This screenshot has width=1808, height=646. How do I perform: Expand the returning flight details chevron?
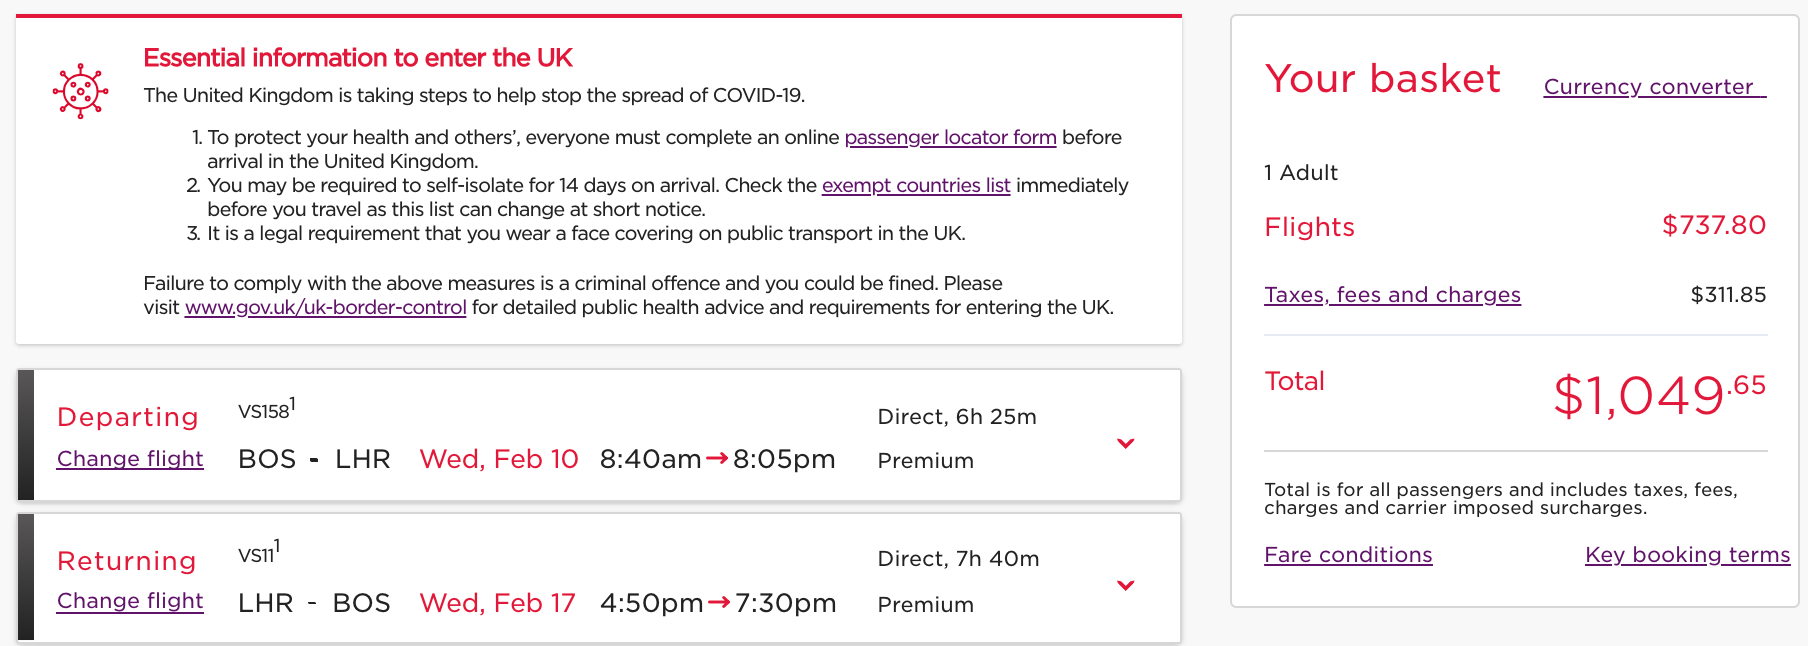(x=1125, y=585)
